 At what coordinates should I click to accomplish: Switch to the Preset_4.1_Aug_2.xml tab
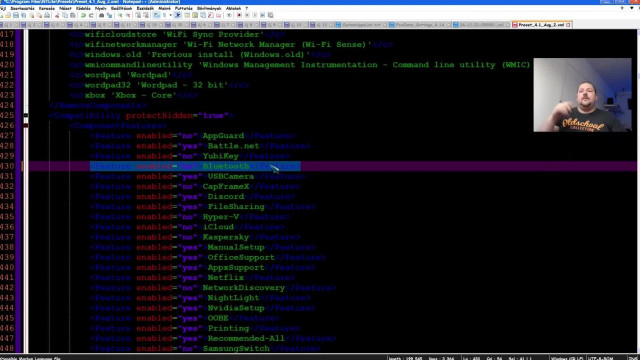point(542,25)
